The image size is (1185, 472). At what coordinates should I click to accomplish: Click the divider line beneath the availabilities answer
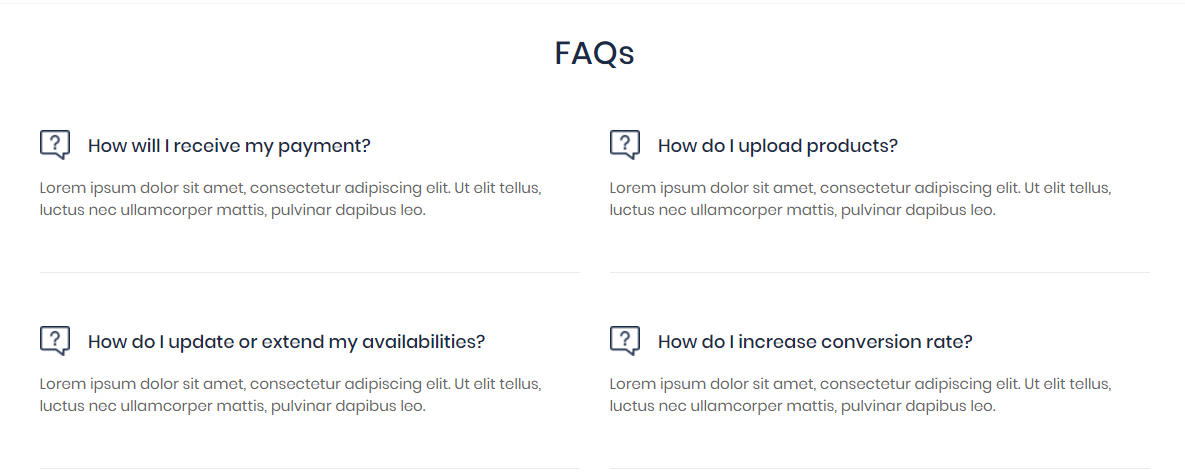coord(310,468)
